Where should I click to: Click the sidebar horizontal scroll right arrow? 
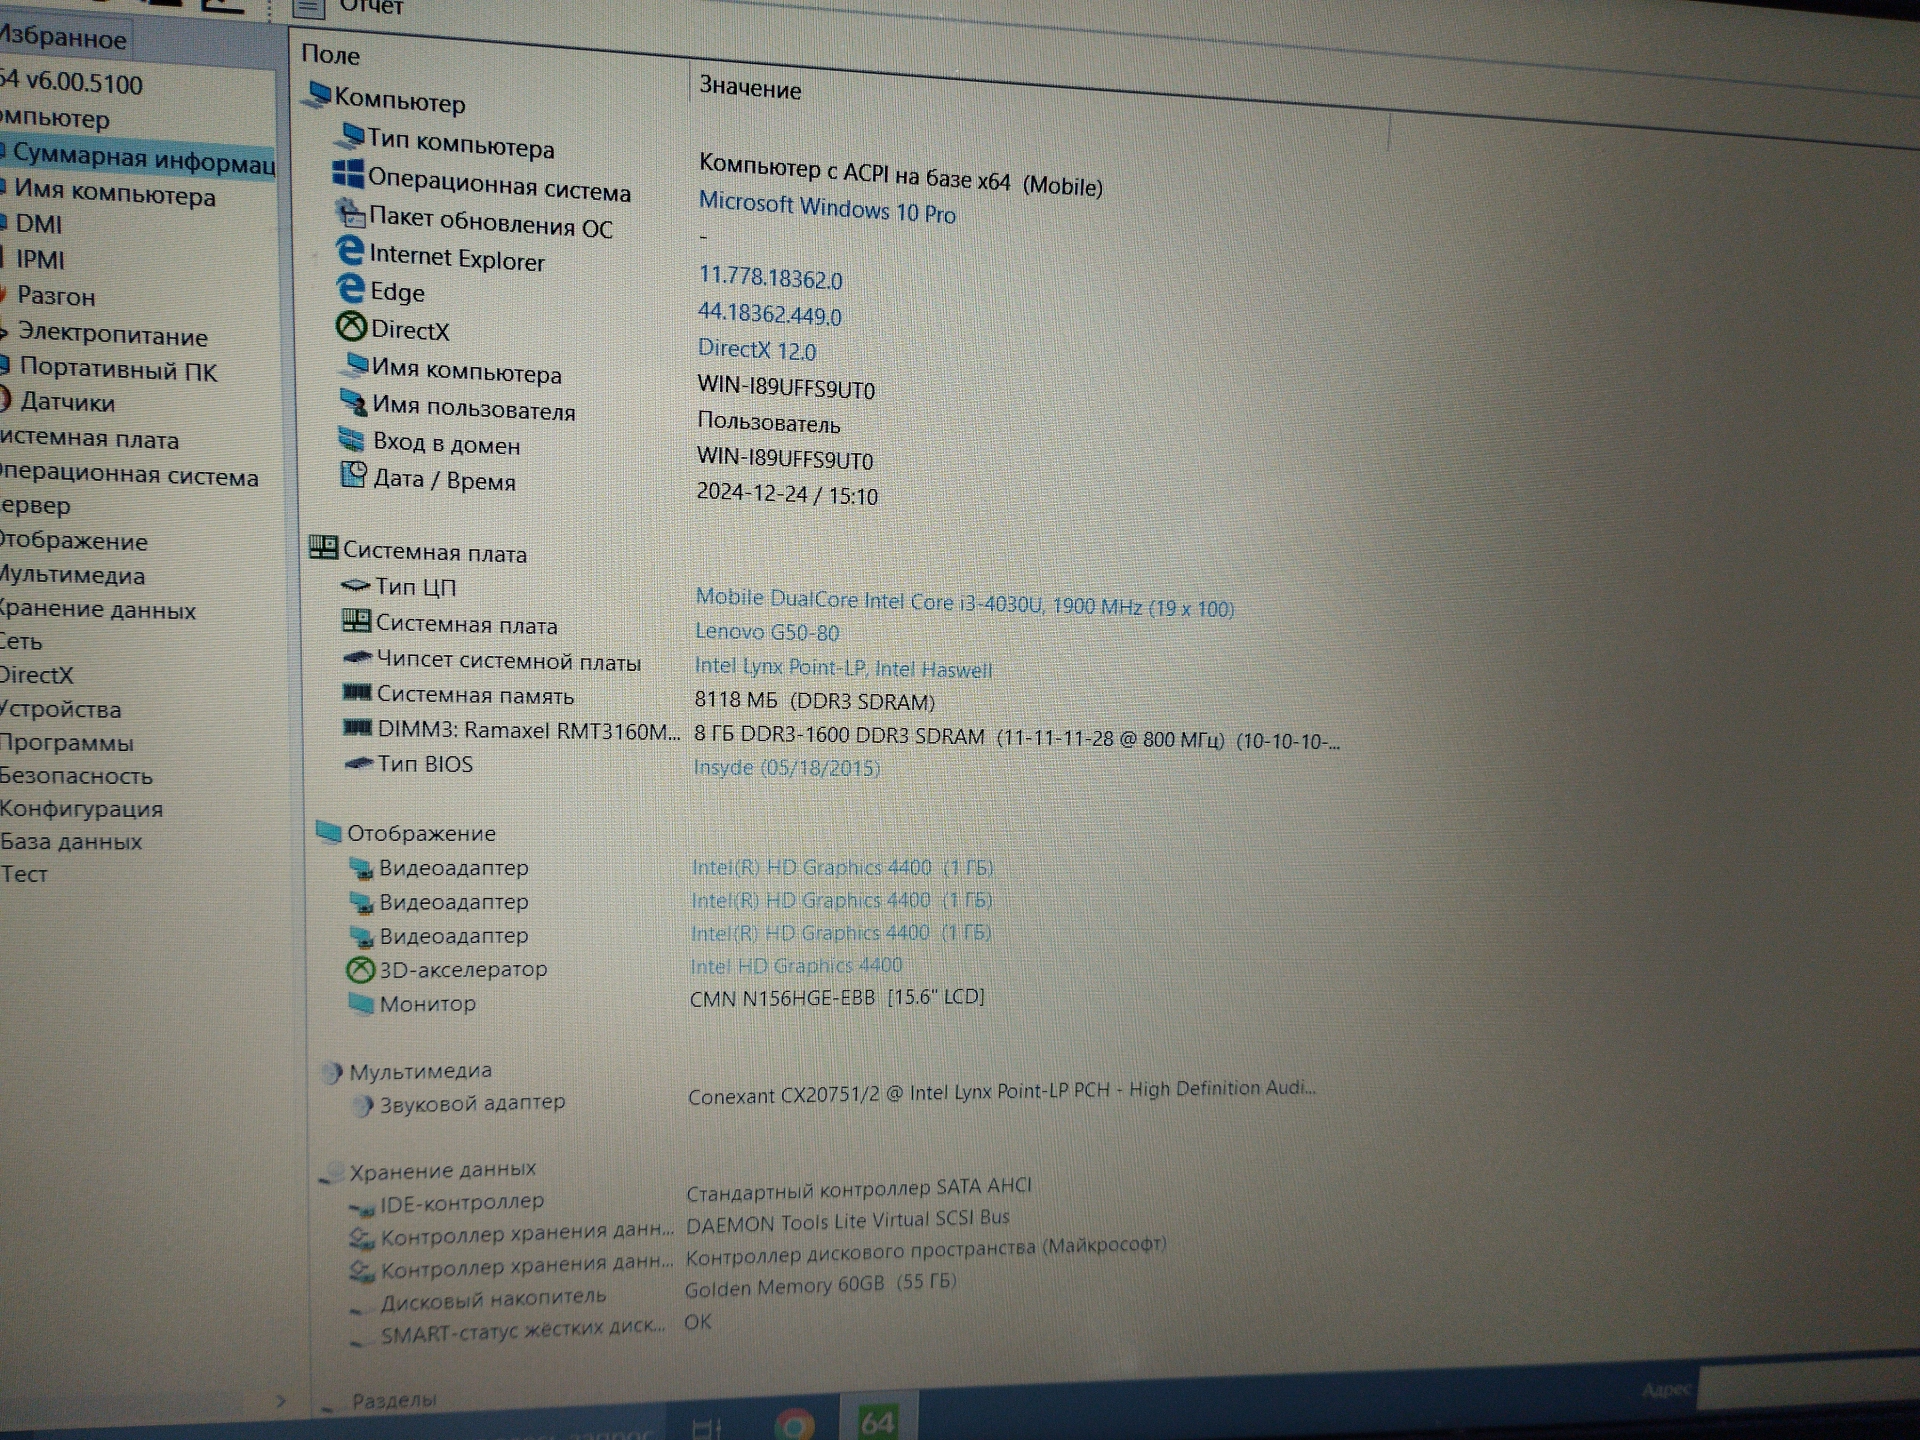[281, 1401]
